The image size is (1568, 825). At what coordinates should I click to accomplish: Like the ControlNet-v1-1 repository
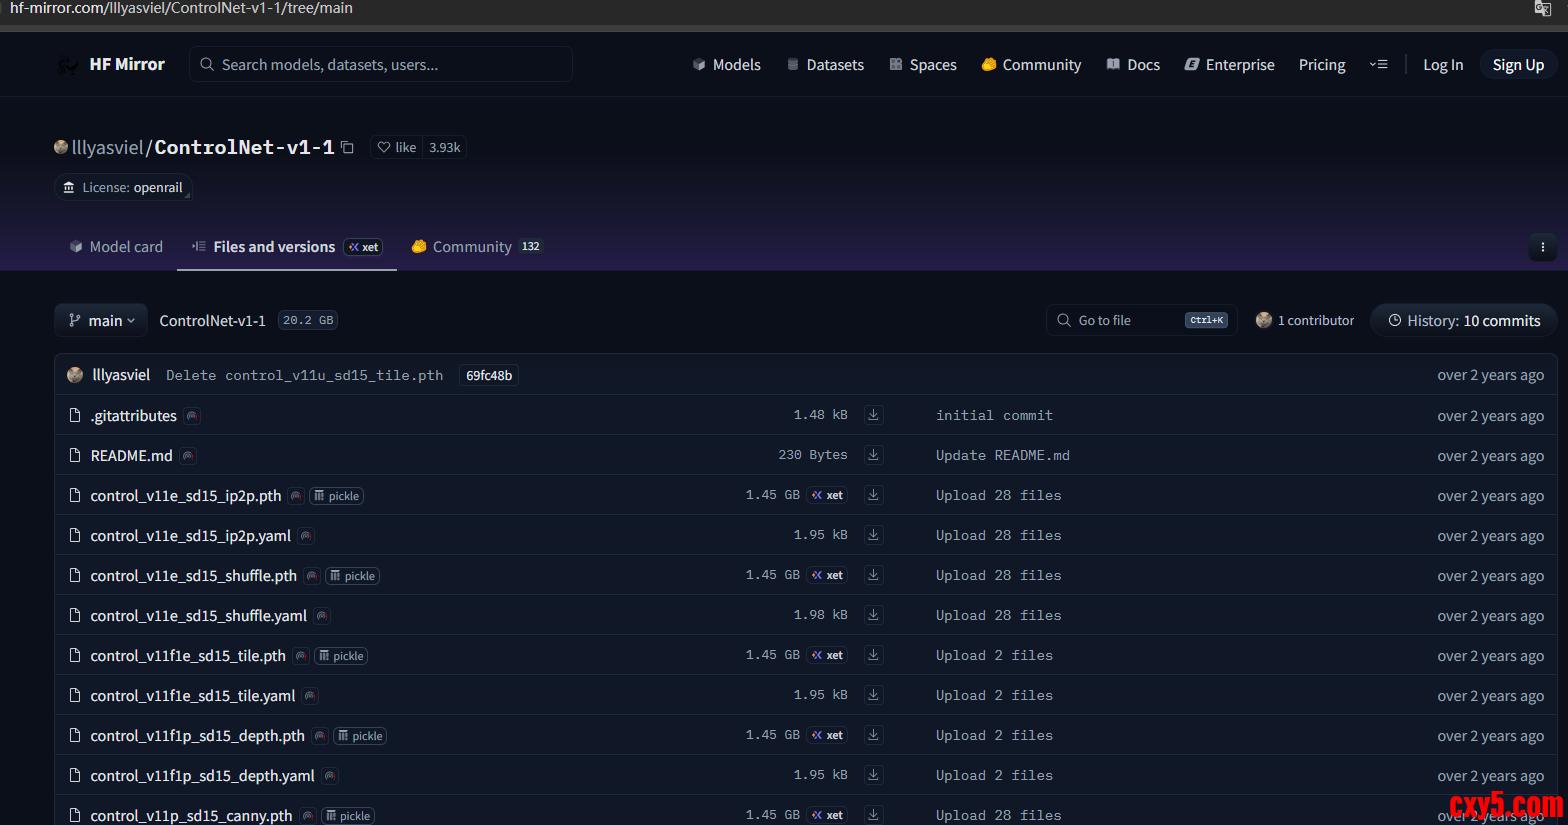click(x=397, y=147)
